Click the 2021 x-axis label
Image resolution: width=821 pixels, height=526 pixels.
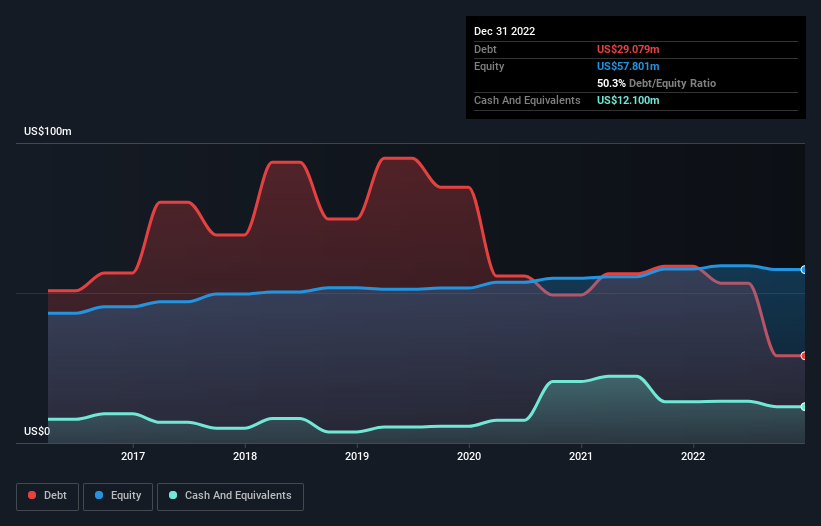(x=581, y=456)
